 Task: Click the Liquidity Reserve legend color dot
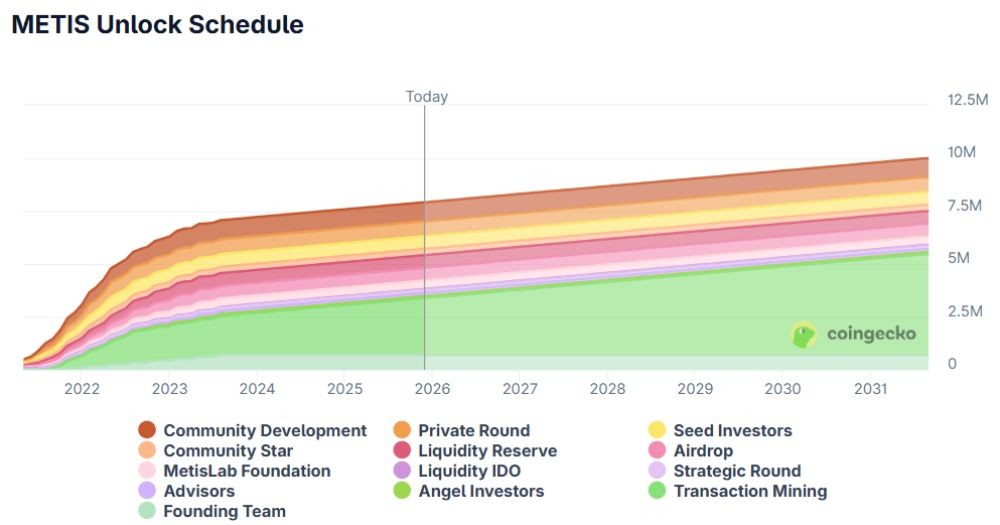tap(402, 451)
